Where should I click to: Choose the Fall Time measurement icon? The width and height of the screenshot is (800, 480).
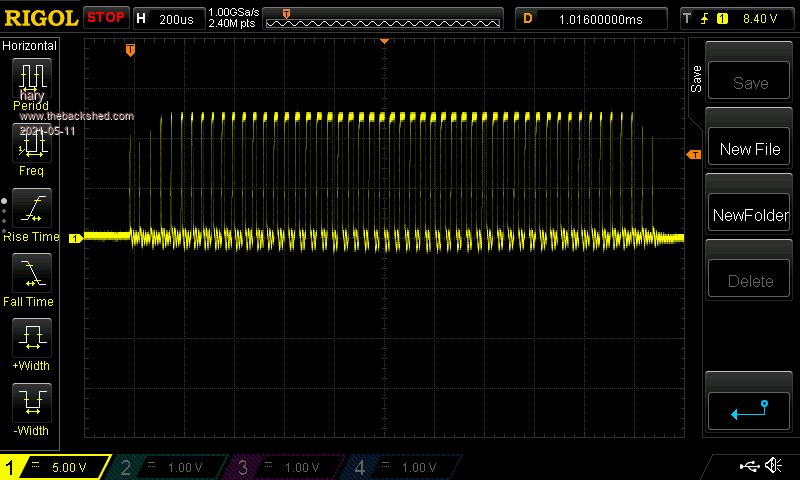31,274
